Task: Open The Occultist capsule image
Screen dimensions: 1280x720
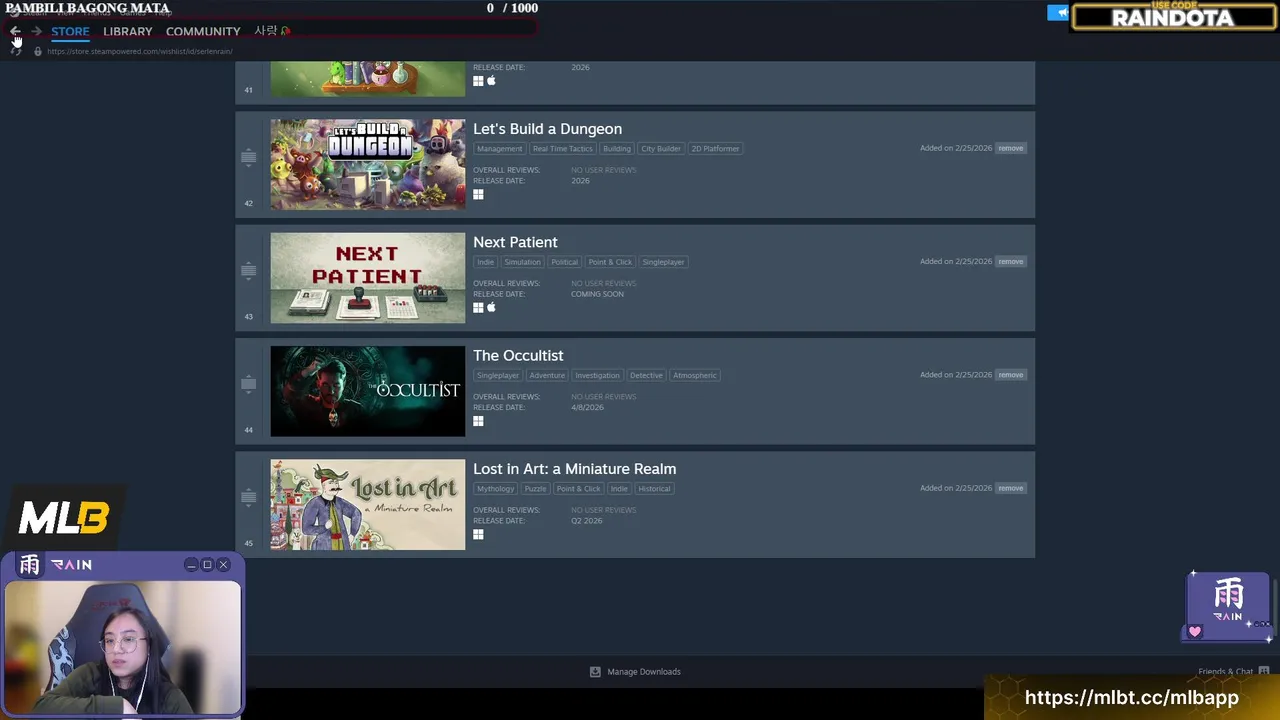Action: click(368, 391)
